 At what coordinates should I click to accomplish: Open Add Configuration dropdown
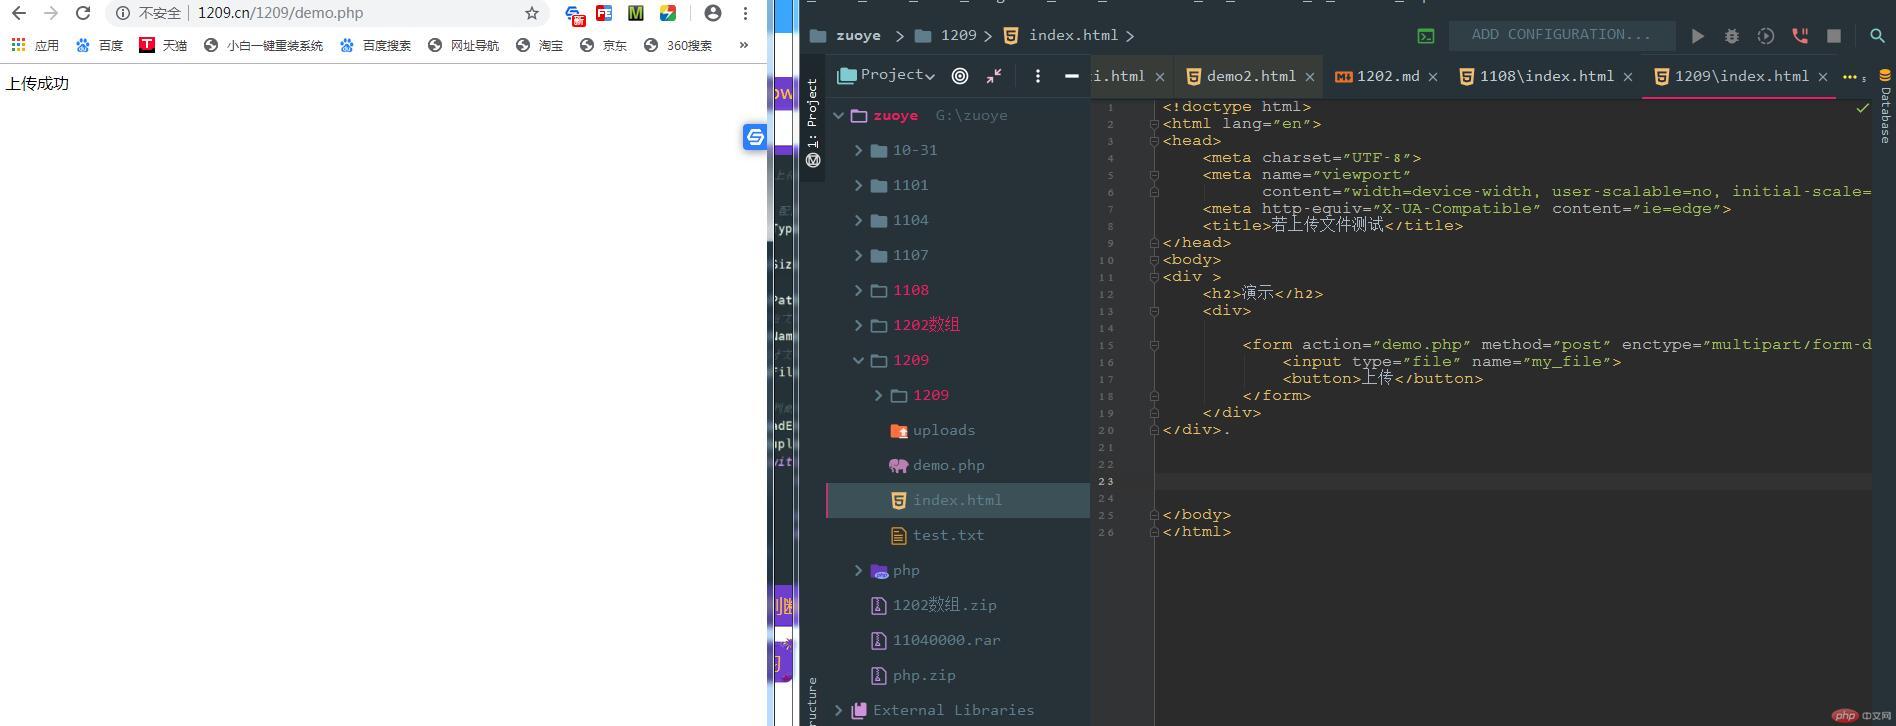click(x=1562, y=35)
